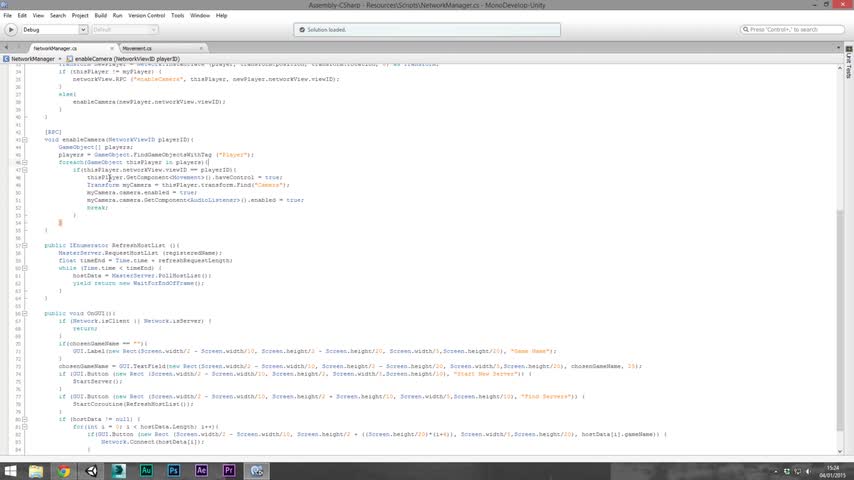Click the Run play button in toolbar
The height and width of the screenshot is (480, 854).
(x=10, y=29)
